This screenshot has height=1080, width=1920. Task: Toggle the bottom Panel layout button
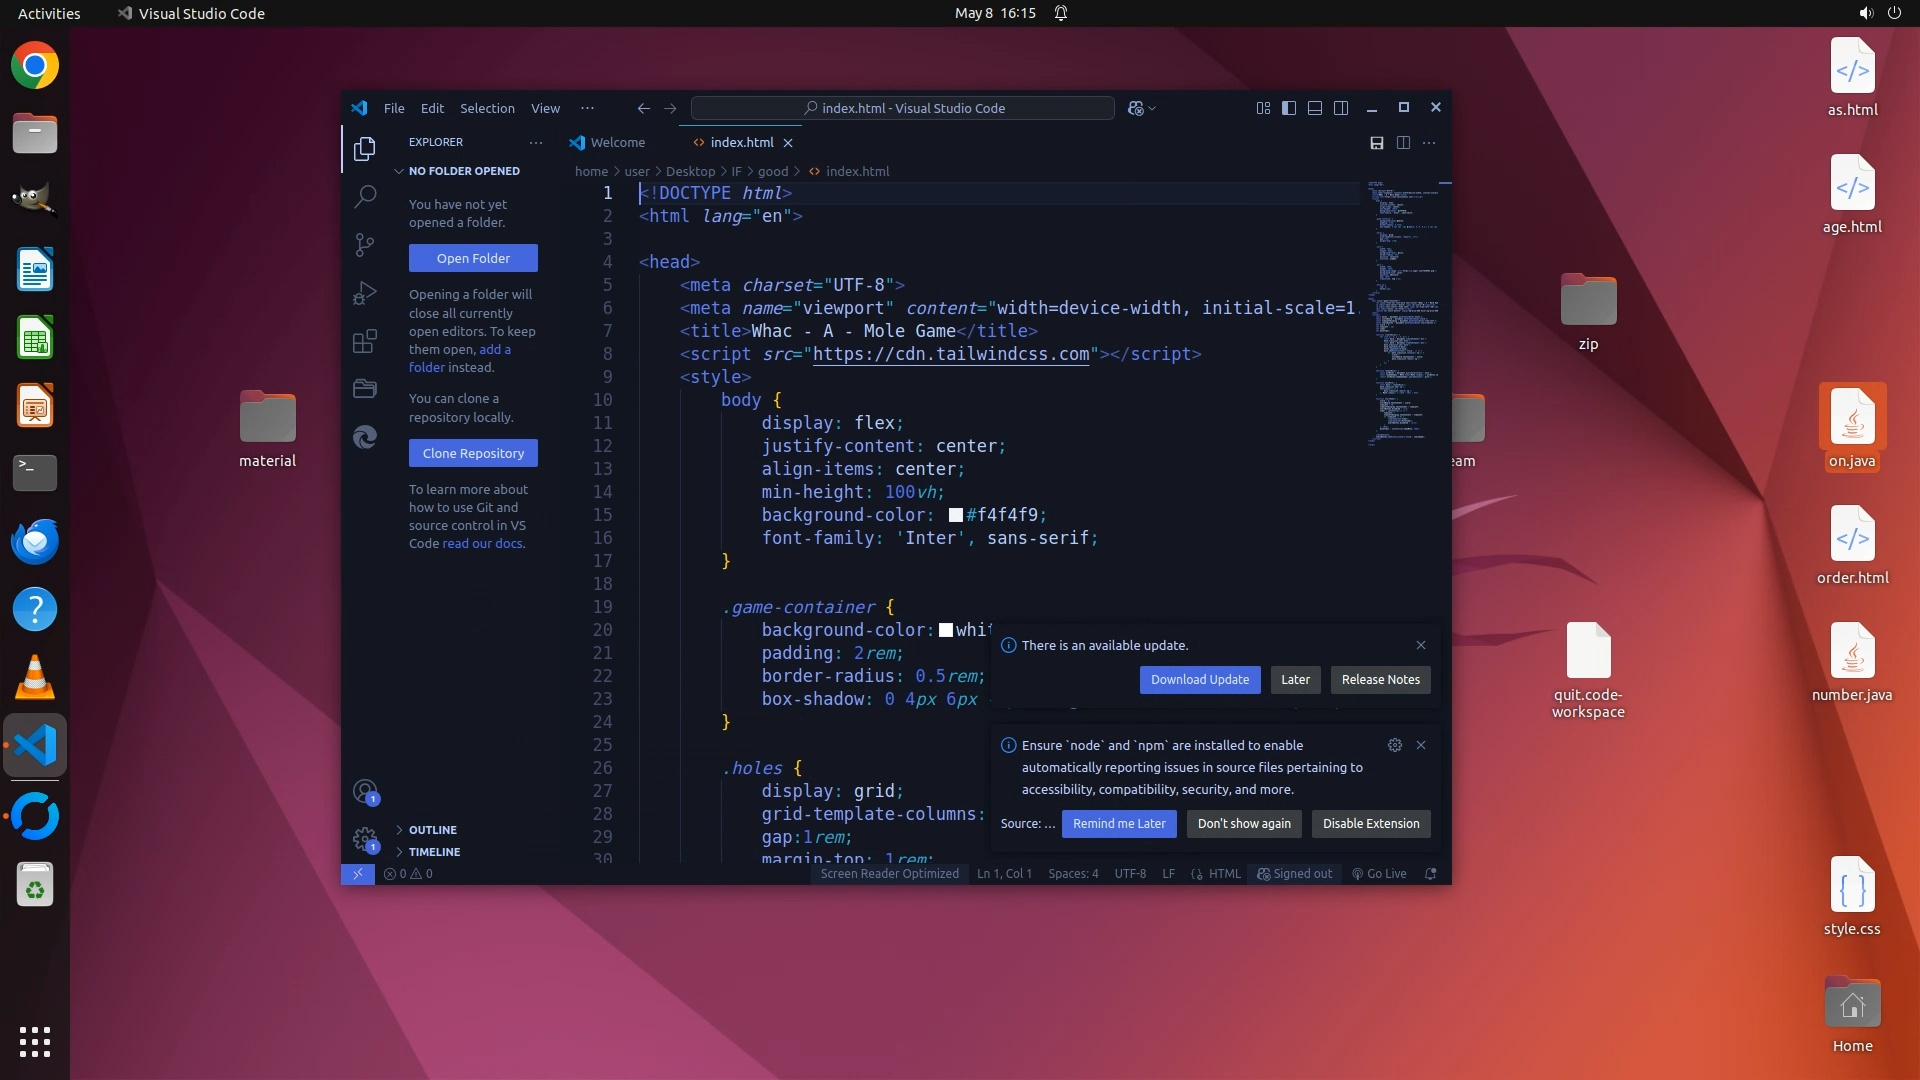point(1315,108)
